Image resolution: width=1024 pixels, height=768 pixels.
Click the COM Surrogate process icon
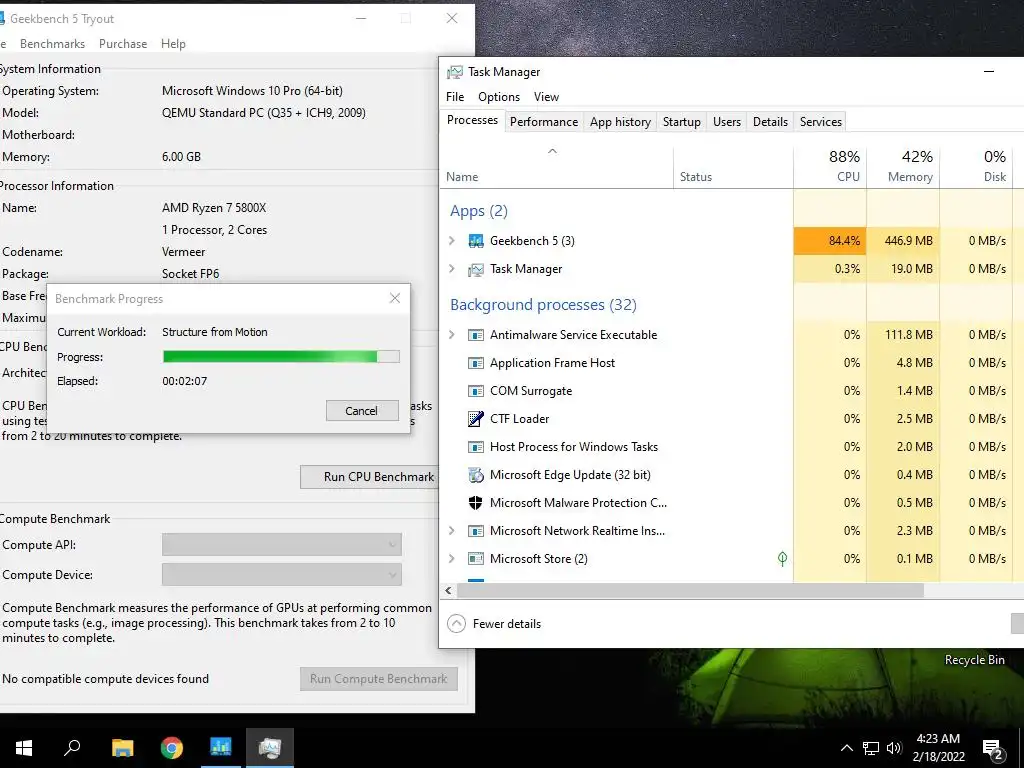[x=475, y=391]
